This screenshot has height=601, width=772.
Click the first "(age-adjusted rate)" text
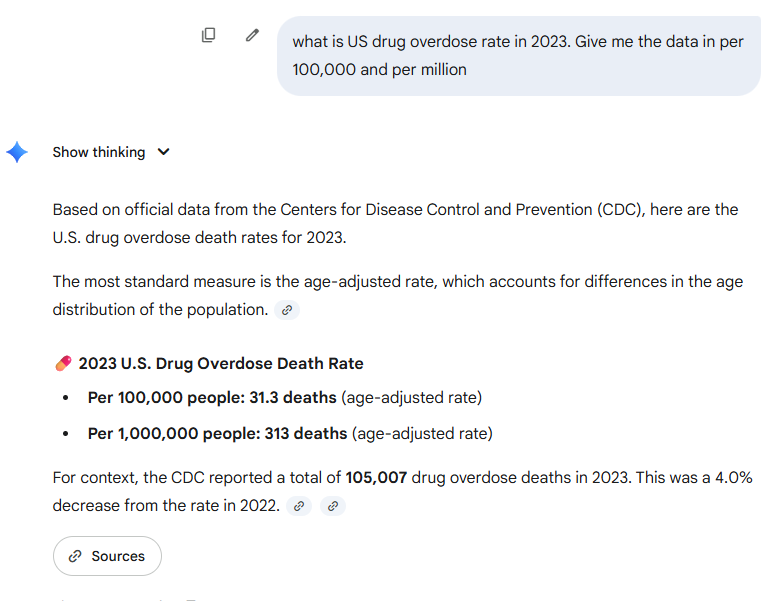coord(411,398)
